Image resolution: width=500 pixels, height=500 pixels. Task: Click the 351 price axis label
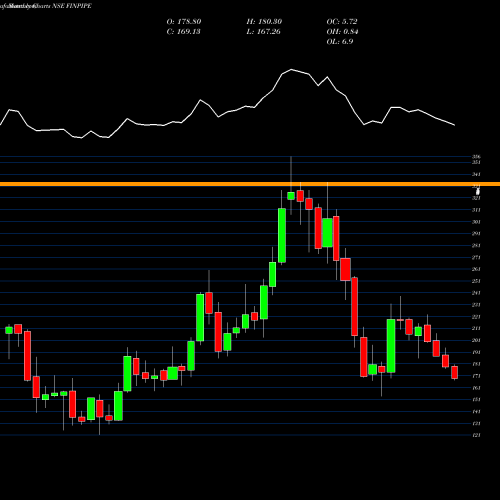[x=476, y=162]
